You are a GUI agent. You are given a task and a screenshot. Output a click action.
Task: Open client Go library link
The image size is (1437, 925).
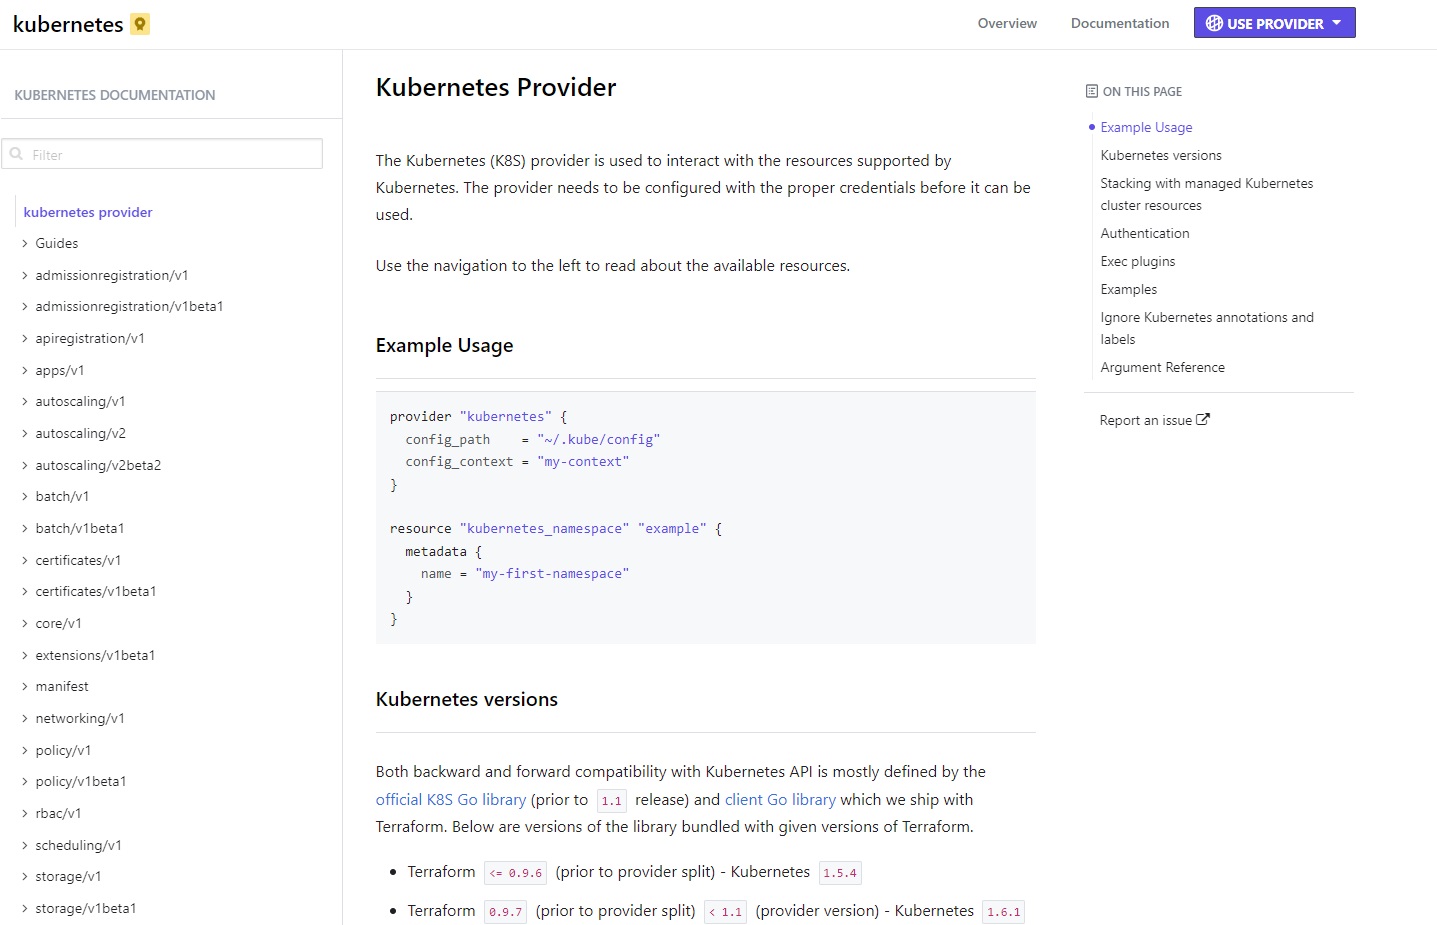(780, 799)
